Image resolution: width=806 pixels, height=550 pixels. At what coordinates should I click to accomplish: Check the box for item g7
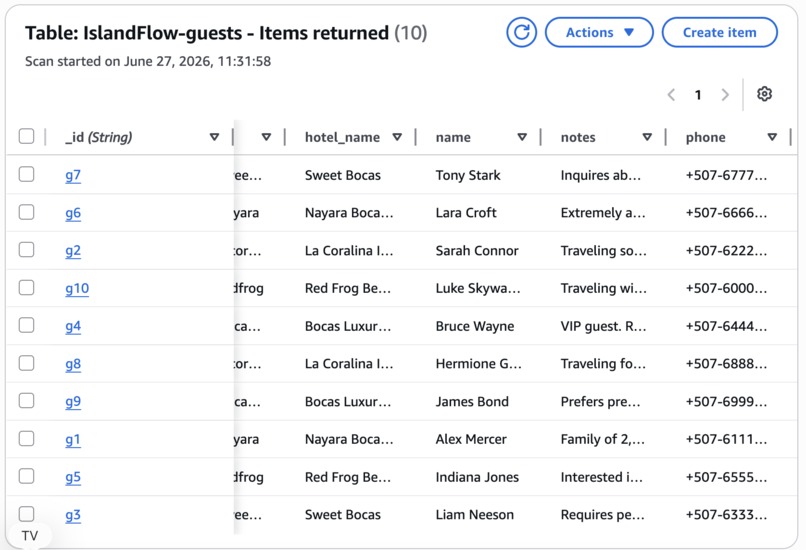26,174
